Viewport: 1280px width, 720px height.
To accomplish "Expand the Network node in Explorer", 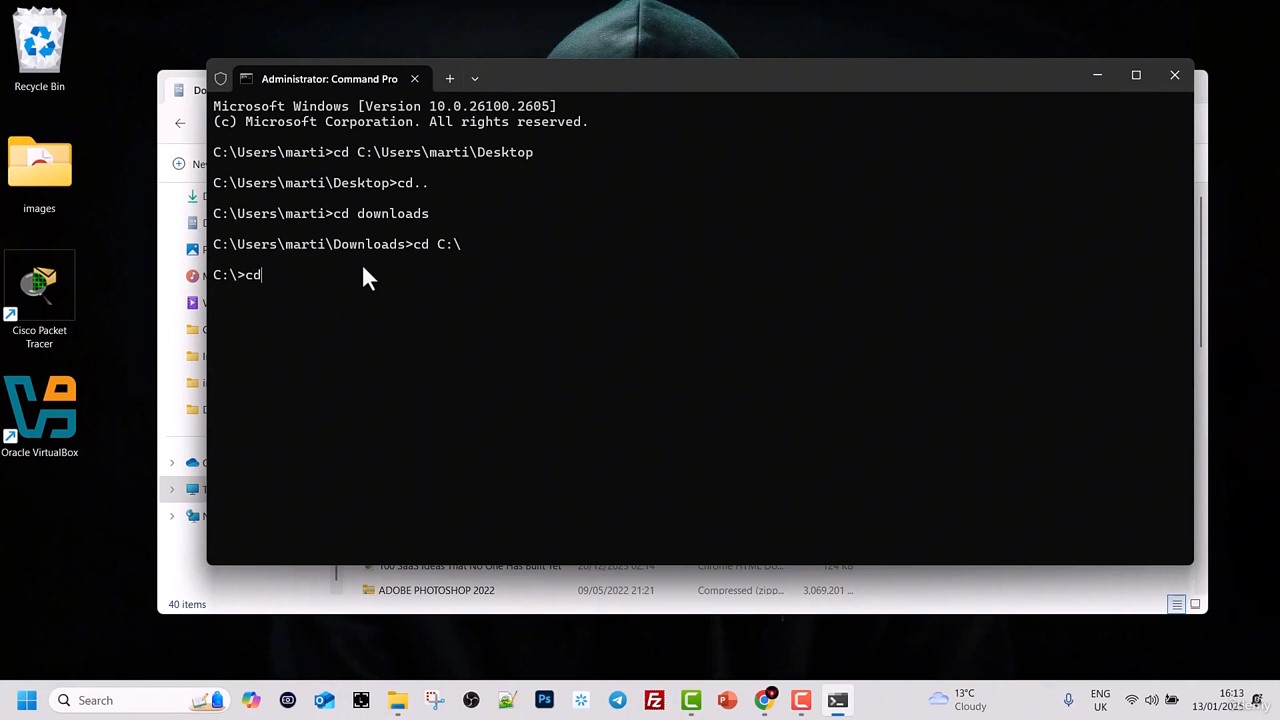I will pyautogui.click(x=172, y=516).
